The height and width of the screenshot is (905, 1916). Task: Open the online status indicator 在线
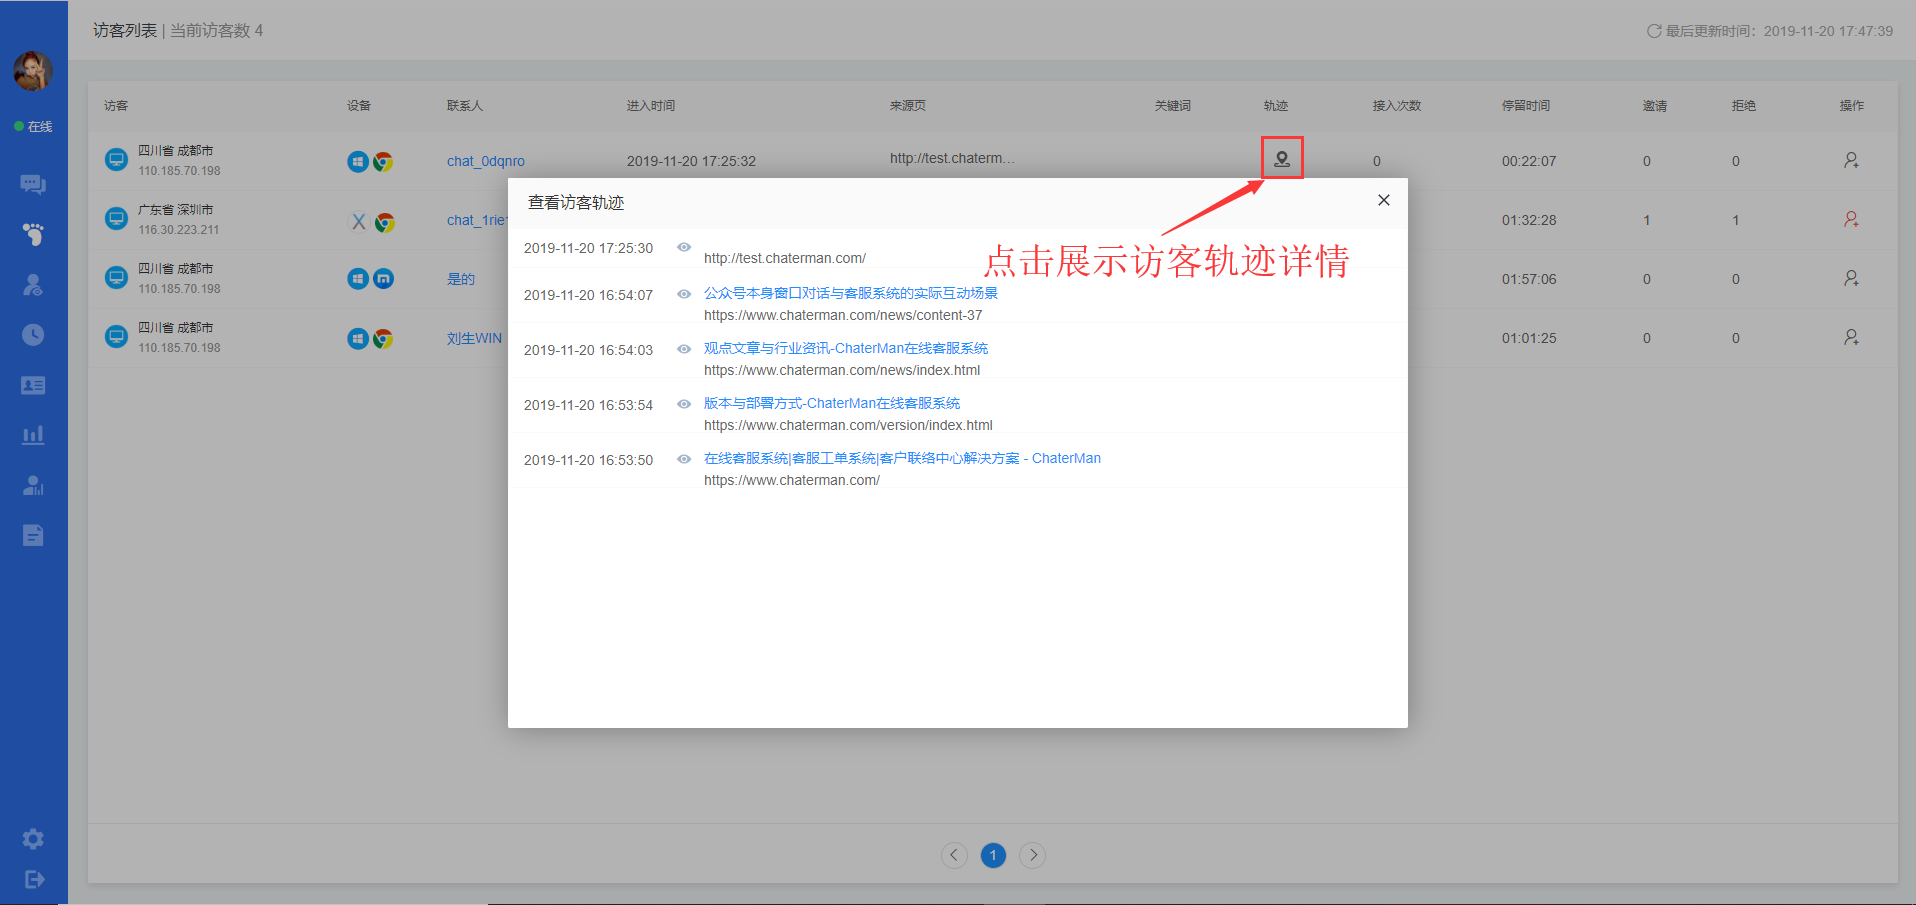tap(33, 127)
